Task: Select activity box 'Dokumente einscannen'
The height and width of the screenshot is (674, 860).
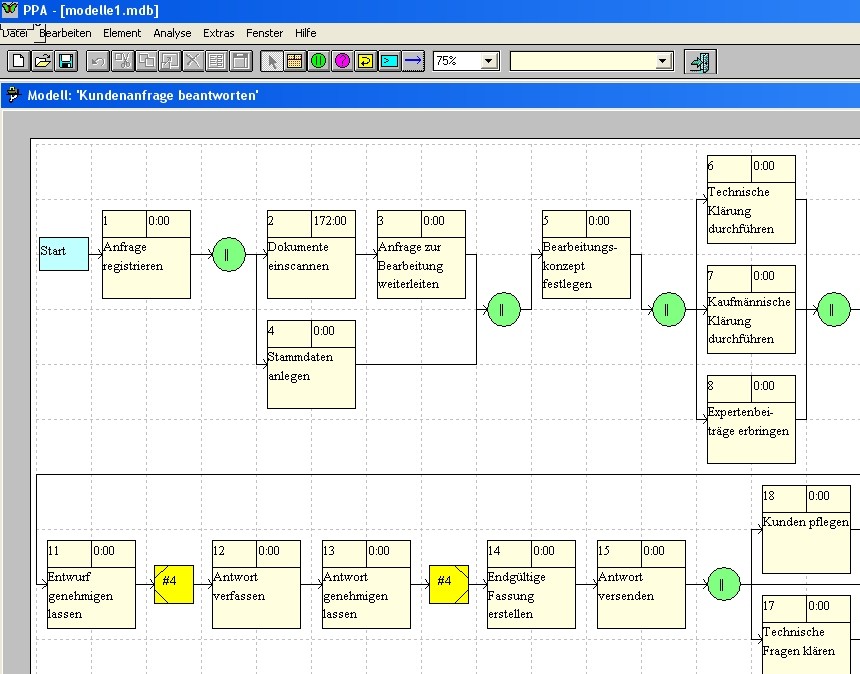Action: point(311,264)
